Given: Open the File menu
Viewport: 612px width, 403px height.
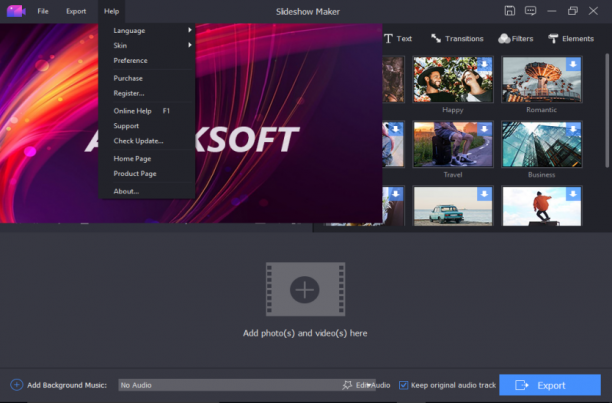Looking at the screenshot, I should [43, 11].
